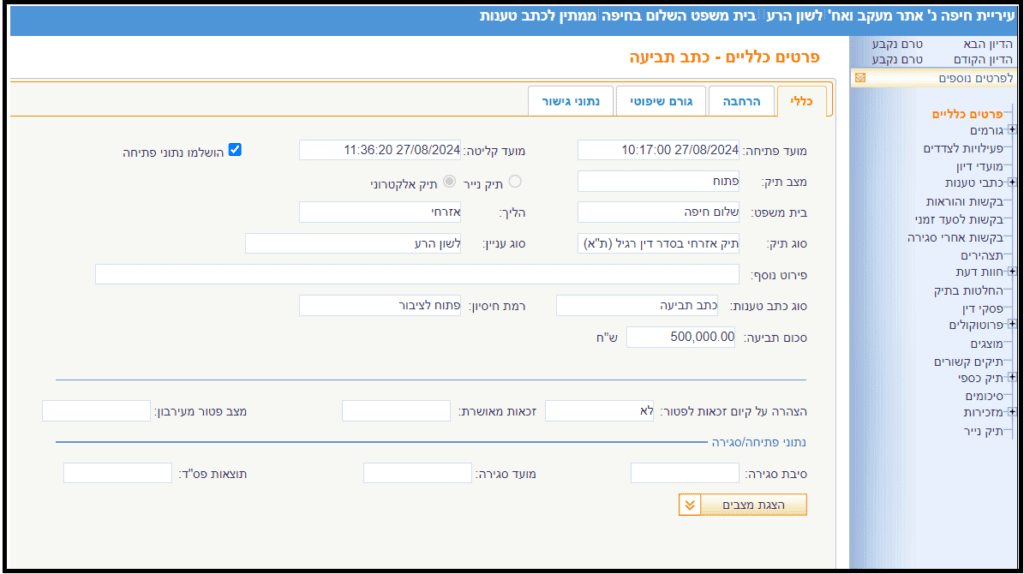
Task: Click the מועד קליטה date field
Action: coord(380,150)
